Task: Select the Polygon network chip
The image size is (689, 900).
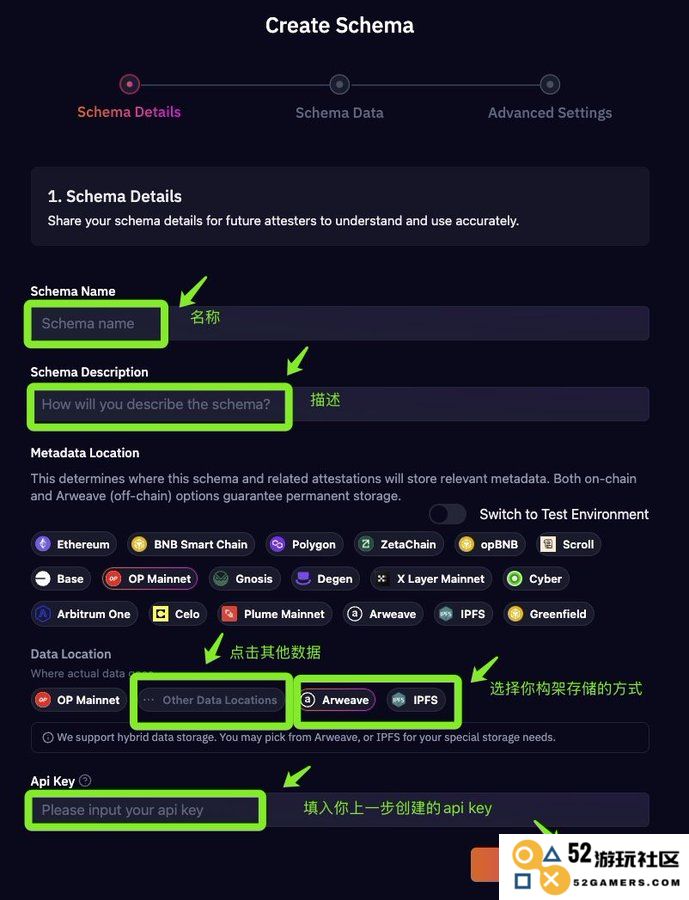Action: (304, 544)
